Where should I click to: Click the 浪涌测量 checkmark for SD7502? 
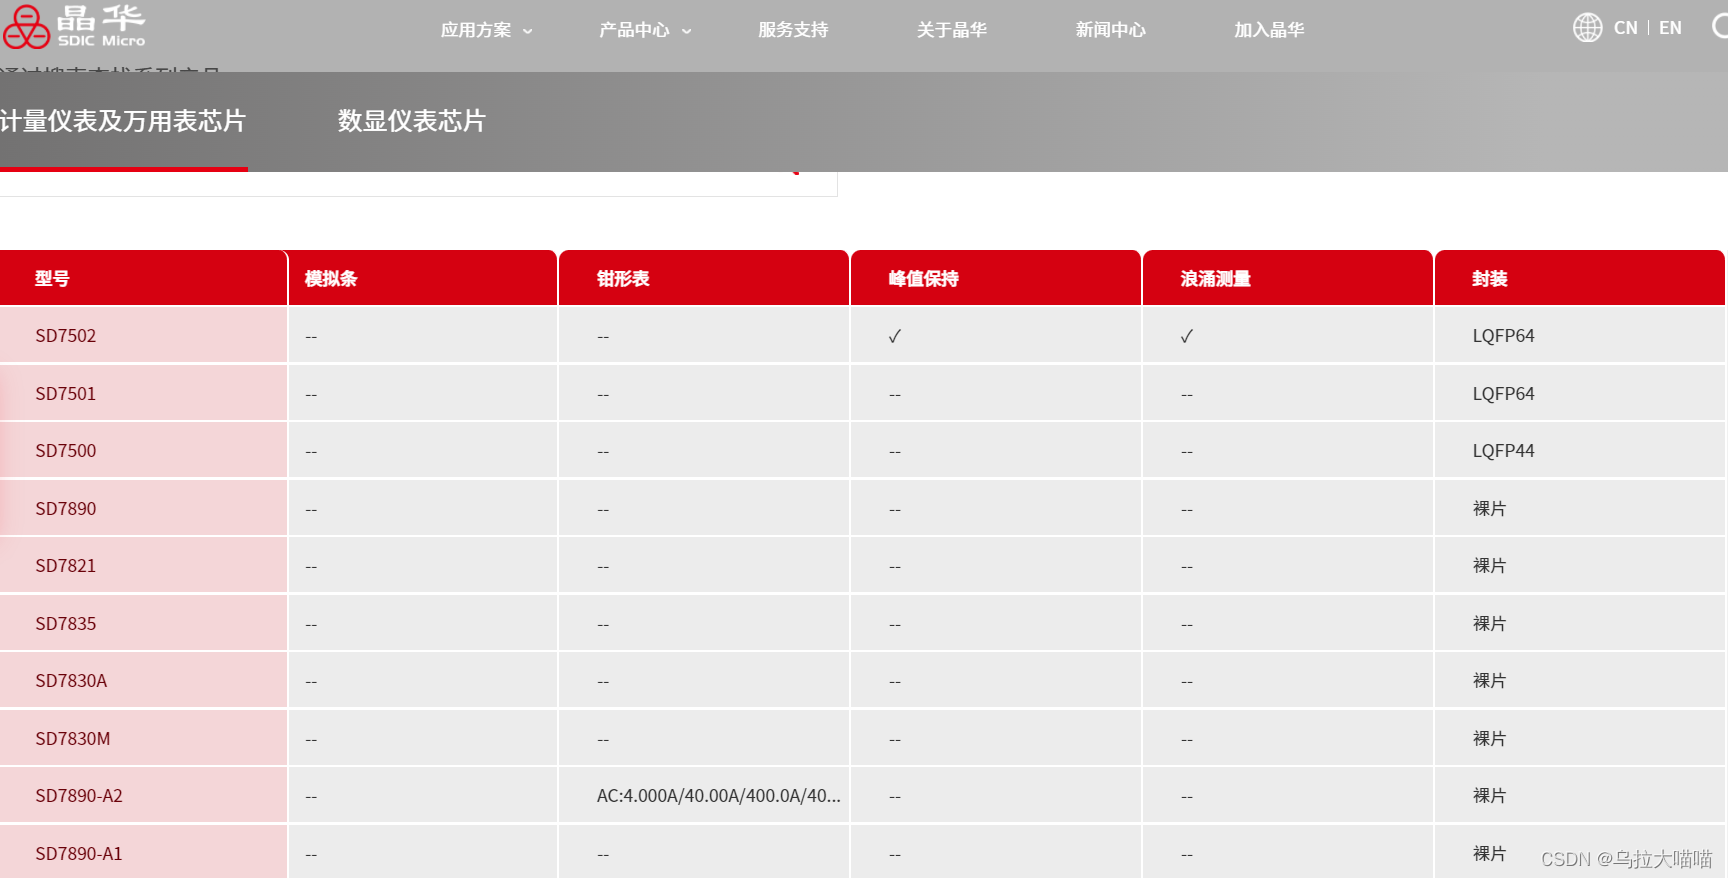point(1187,336)
